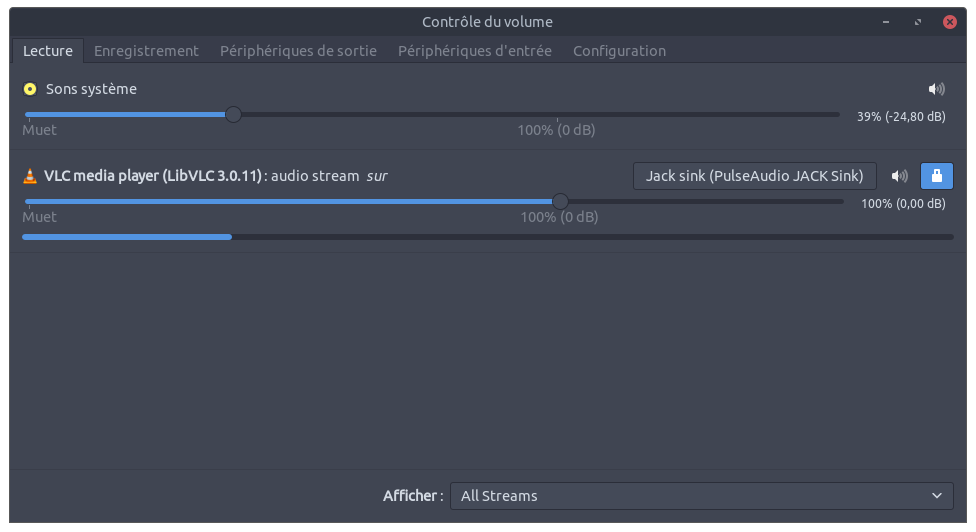The height and width of the screenshot is (532, 976).
Task: Click the VLC cone icon
Action: pos(30,176)
